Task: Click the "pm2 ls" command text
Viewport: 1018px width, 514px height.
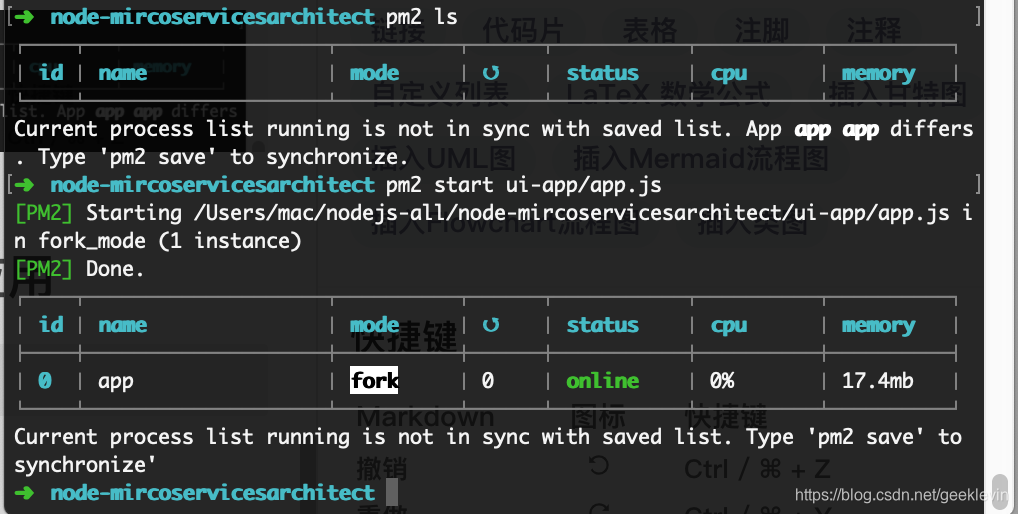Action: [x=421, y=17]
